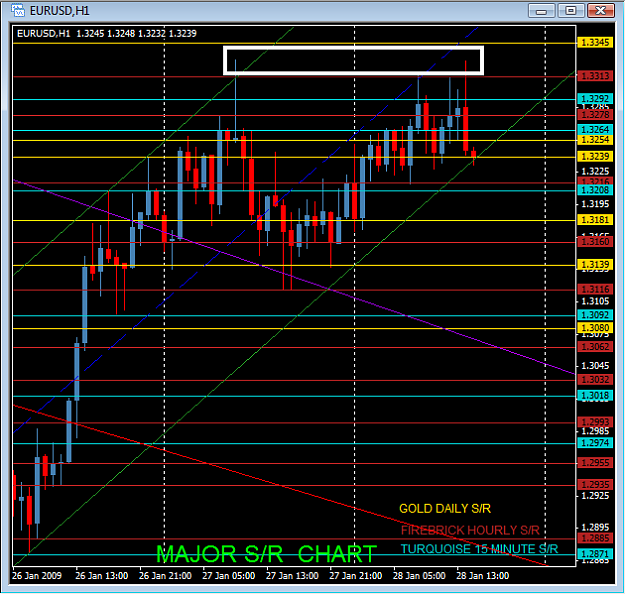Click the FIREBRICK HOURLY S/R legend text
This screenshot has height=594, width=625.
click(x=470, y=530)
